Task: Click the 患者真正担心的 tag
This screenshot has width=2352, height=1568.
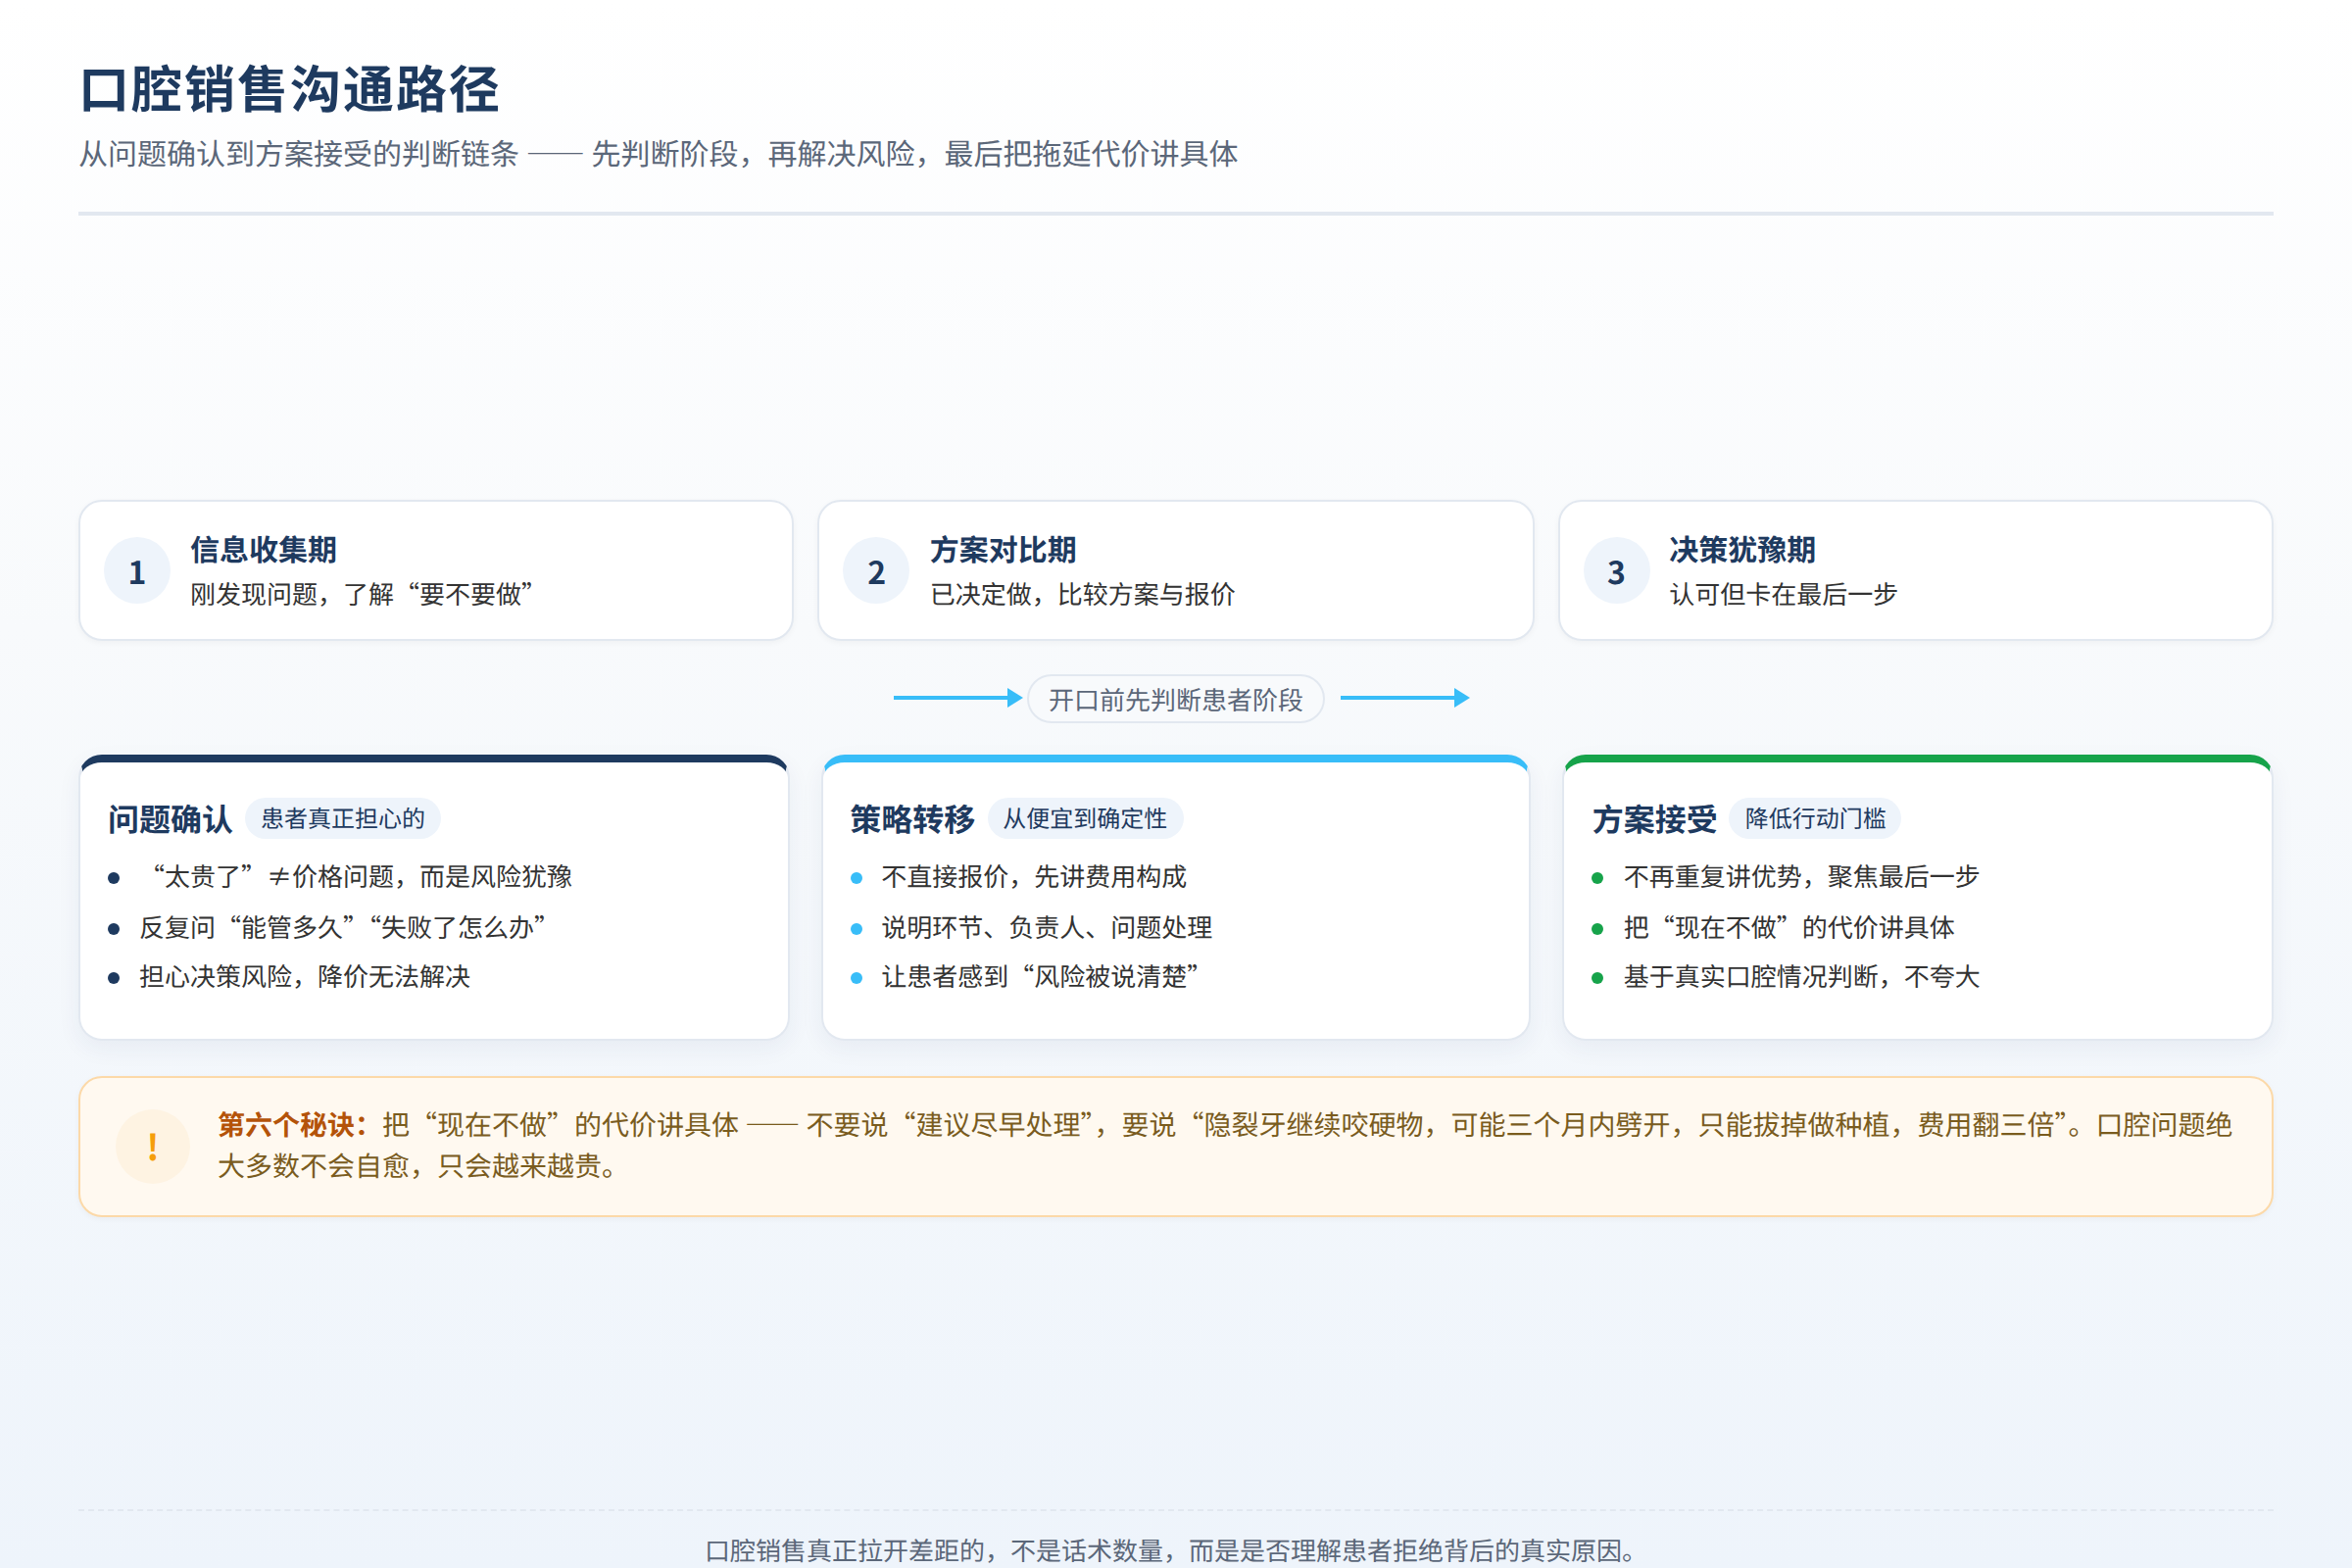Action: pyautogui.click(x=343, y=818)
